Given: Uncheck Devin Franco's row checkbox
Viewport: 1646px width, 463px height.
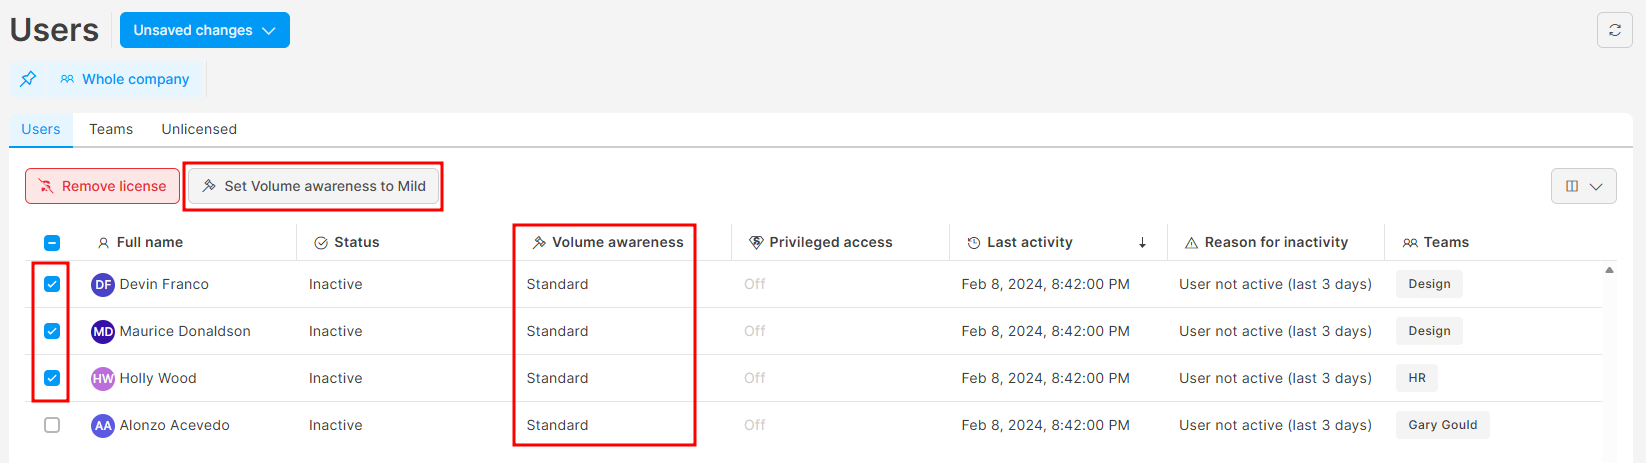Looking at the screenshot, I should point(52,284).
